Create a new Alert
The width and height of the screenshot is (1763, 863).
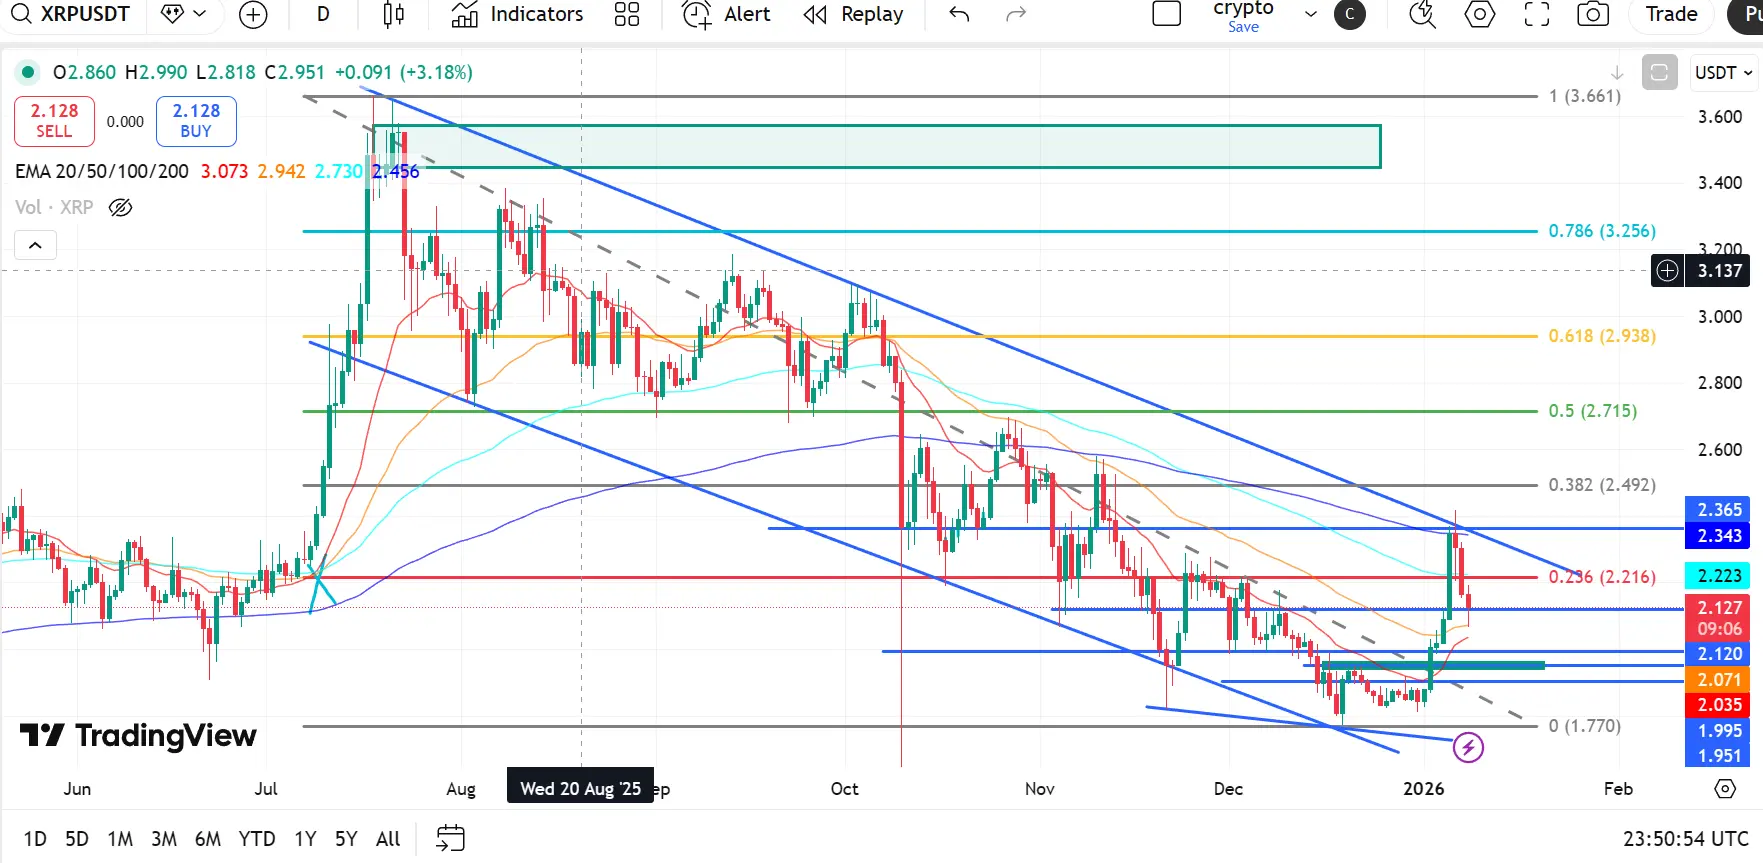[726, 14]
